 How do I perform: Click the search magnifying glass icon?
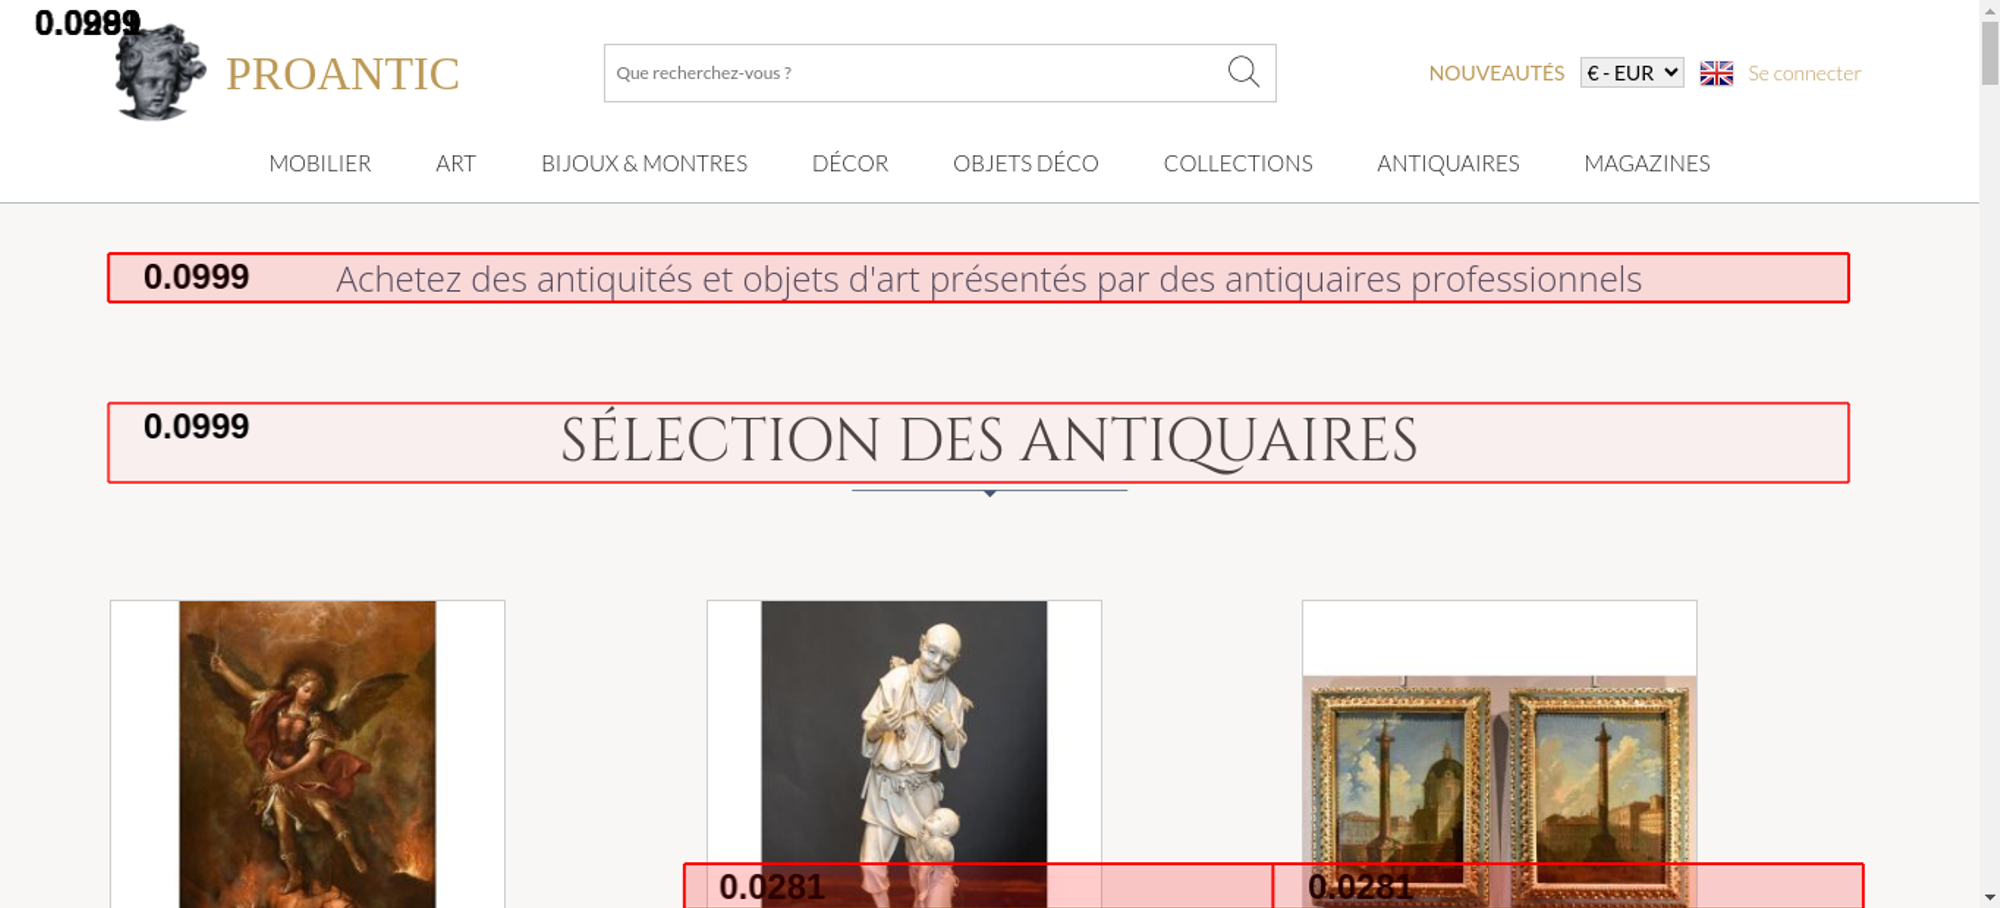pos(1243,72)
